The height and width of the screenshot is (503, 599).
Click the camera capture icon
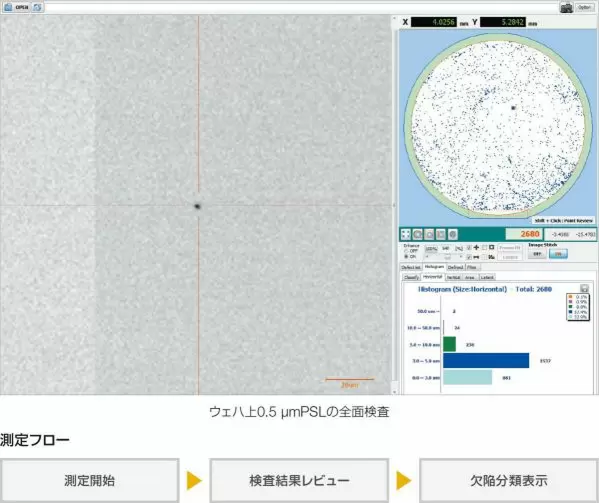[566, 8]
